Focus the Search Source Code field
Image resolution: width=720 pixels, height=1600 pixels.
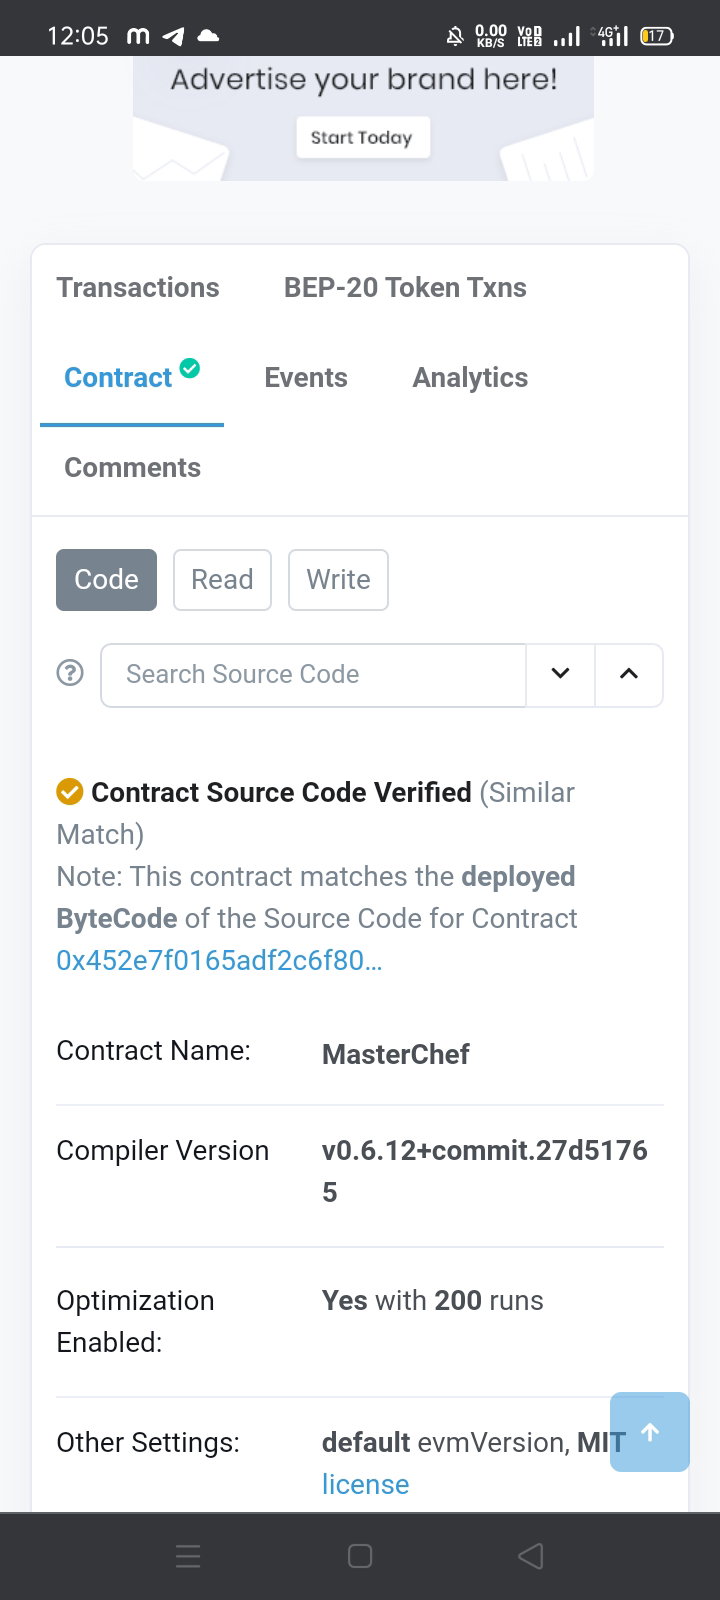coord(313,674)
